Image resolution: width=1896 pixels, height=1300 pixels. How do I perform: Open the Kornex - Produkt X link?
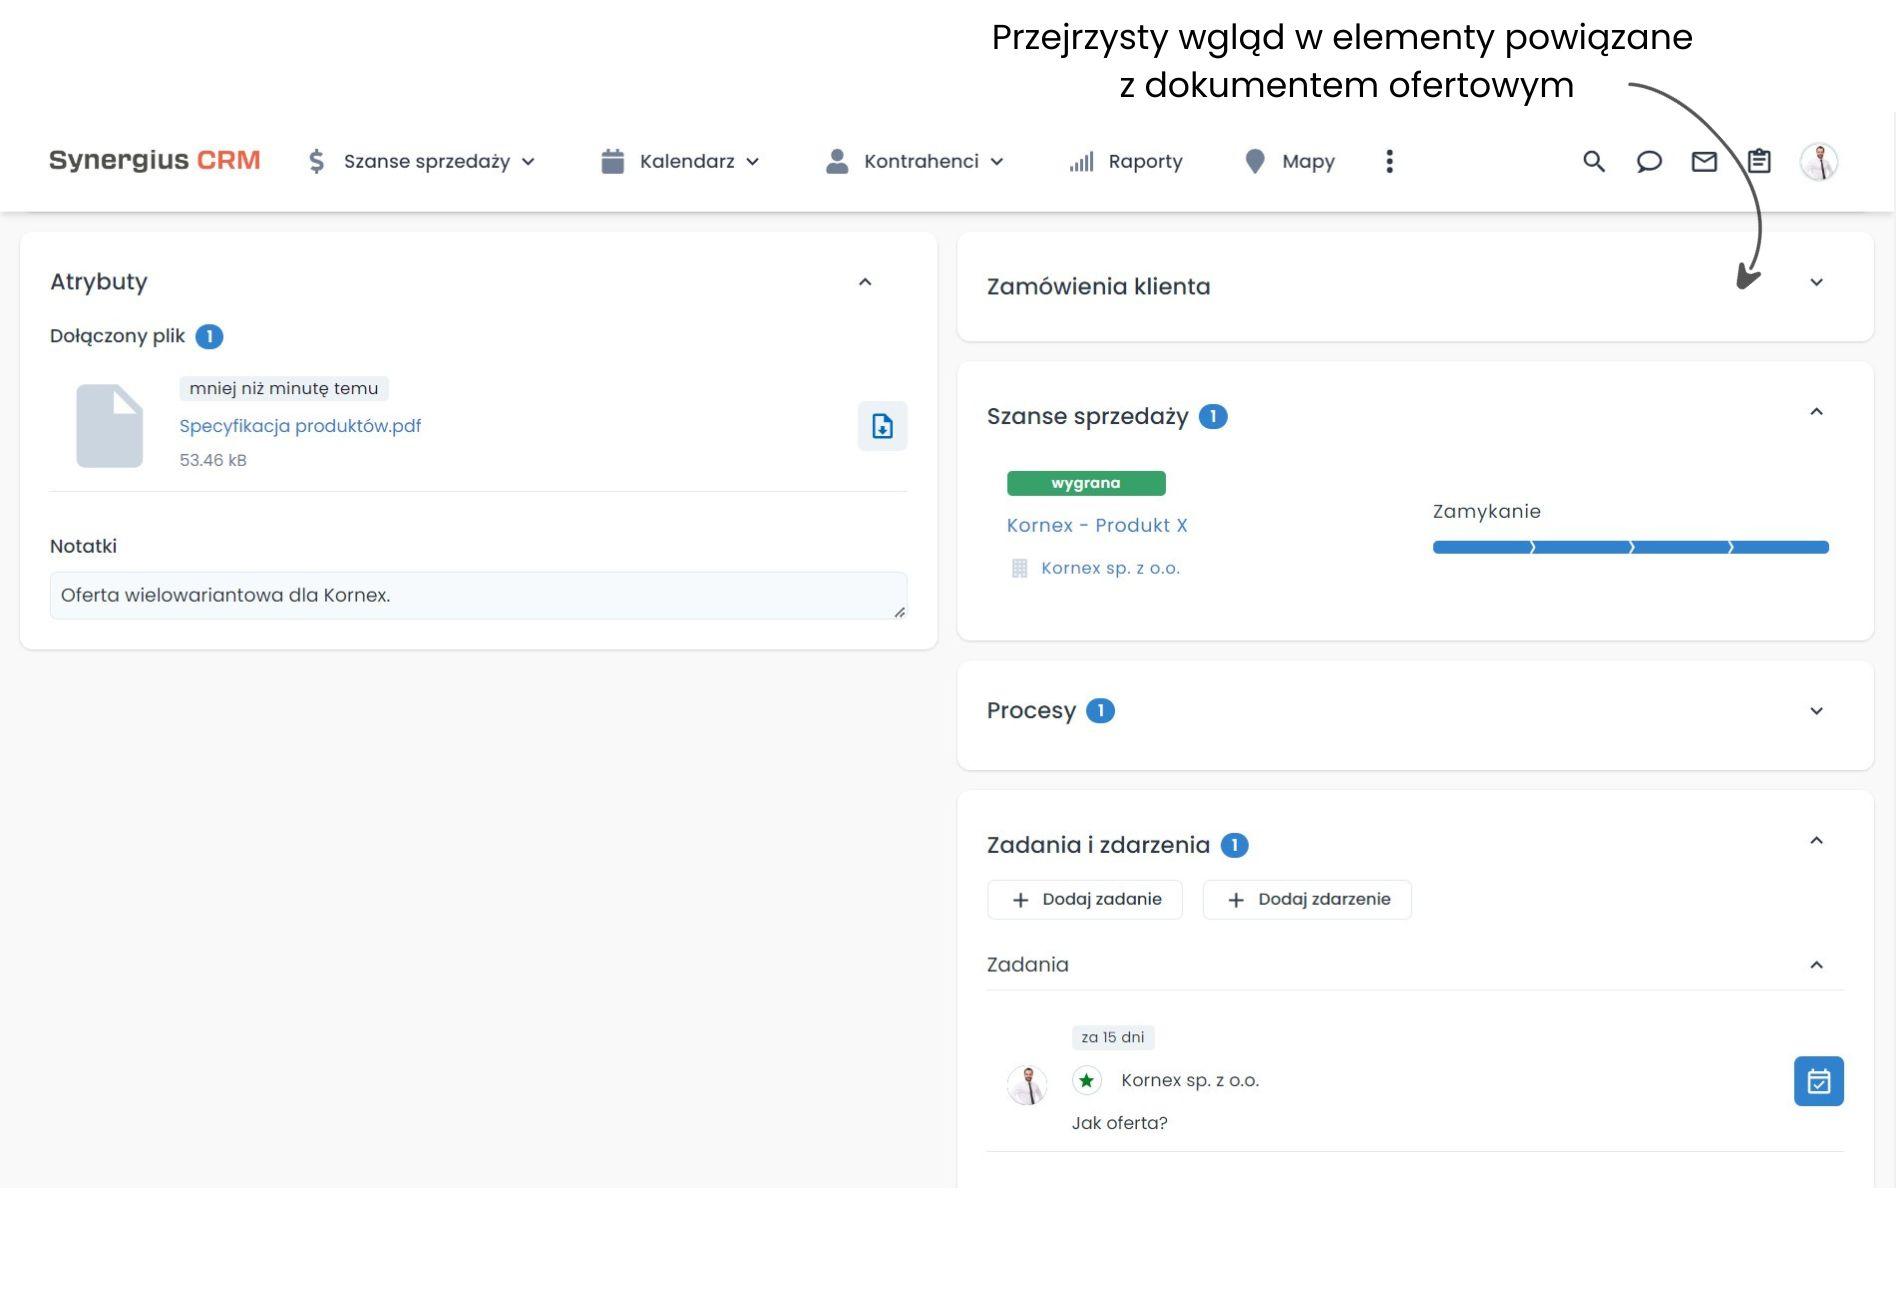[x=1097, y=525]
